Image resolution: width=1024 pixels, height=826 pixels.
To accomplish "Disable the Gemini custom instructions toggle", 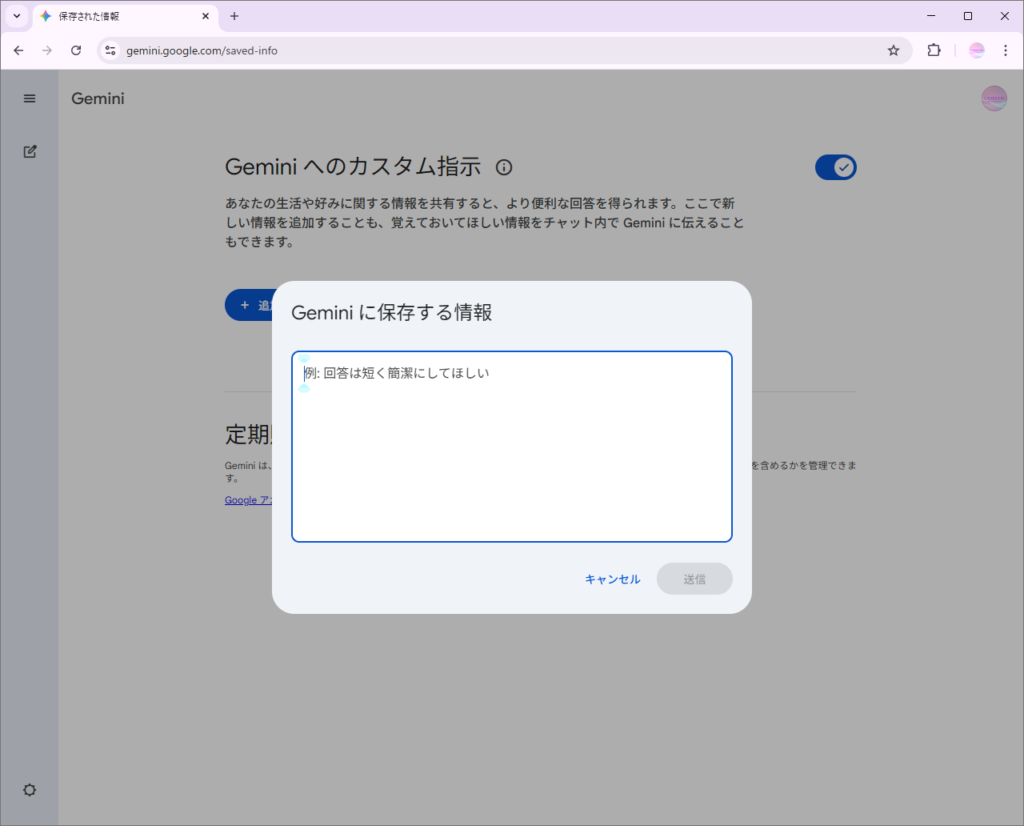I will click(x=835, y=167).
